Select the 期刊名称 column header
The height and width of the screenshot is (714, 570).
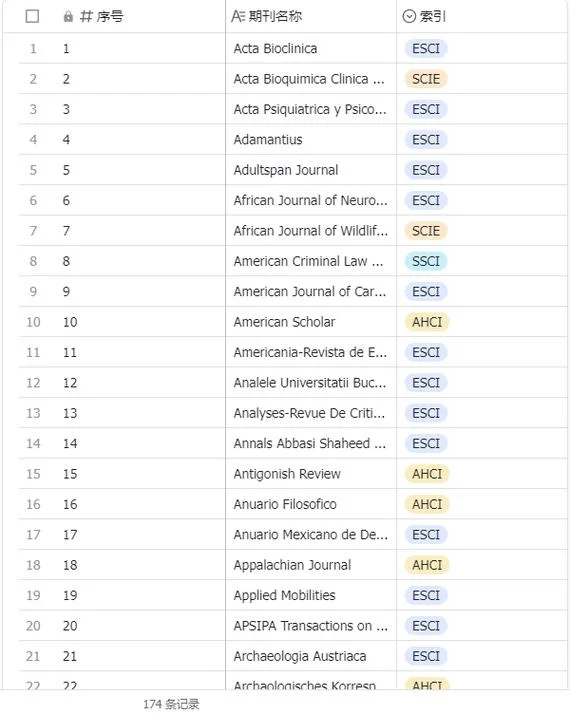(311, 16)
